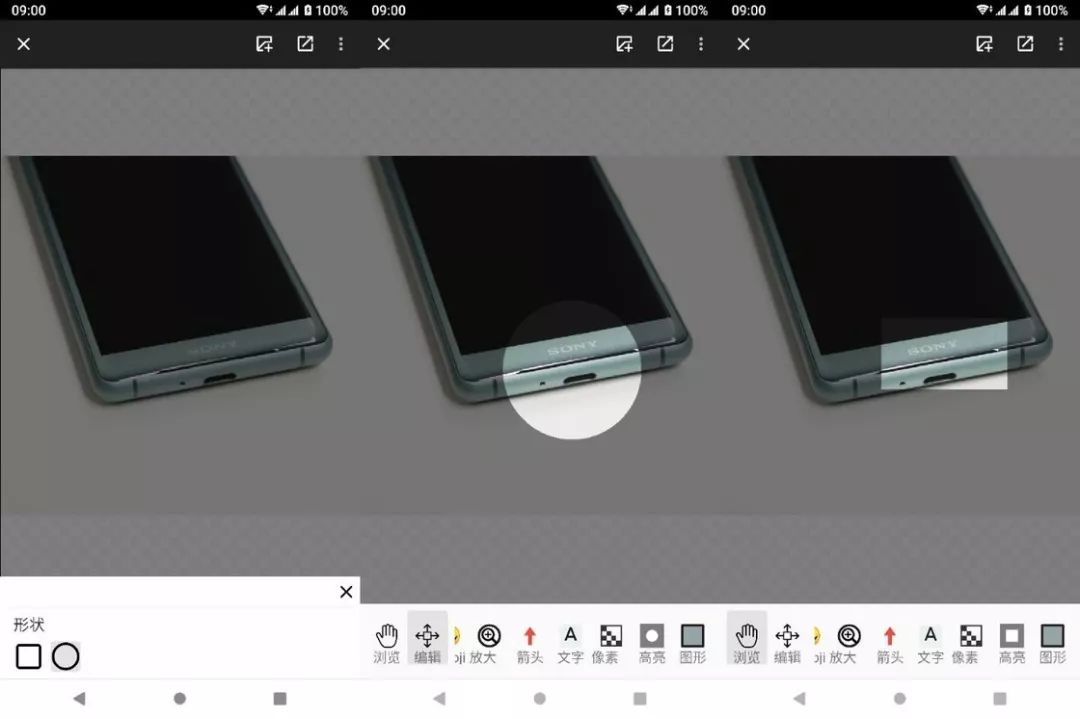Open three-dot overflow menu in rectangle-highlight screen
Screen dimensions: 1080x719
1061,44
